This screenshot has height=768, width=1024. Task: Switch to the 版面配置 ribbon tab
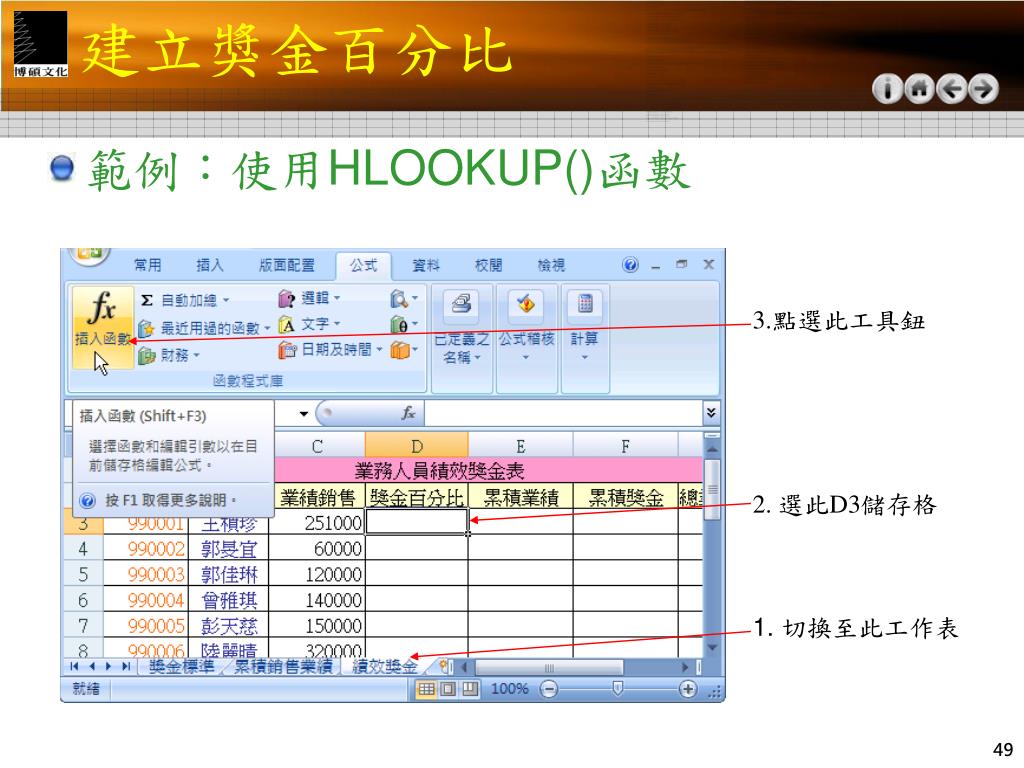click(x=287, y=265)
